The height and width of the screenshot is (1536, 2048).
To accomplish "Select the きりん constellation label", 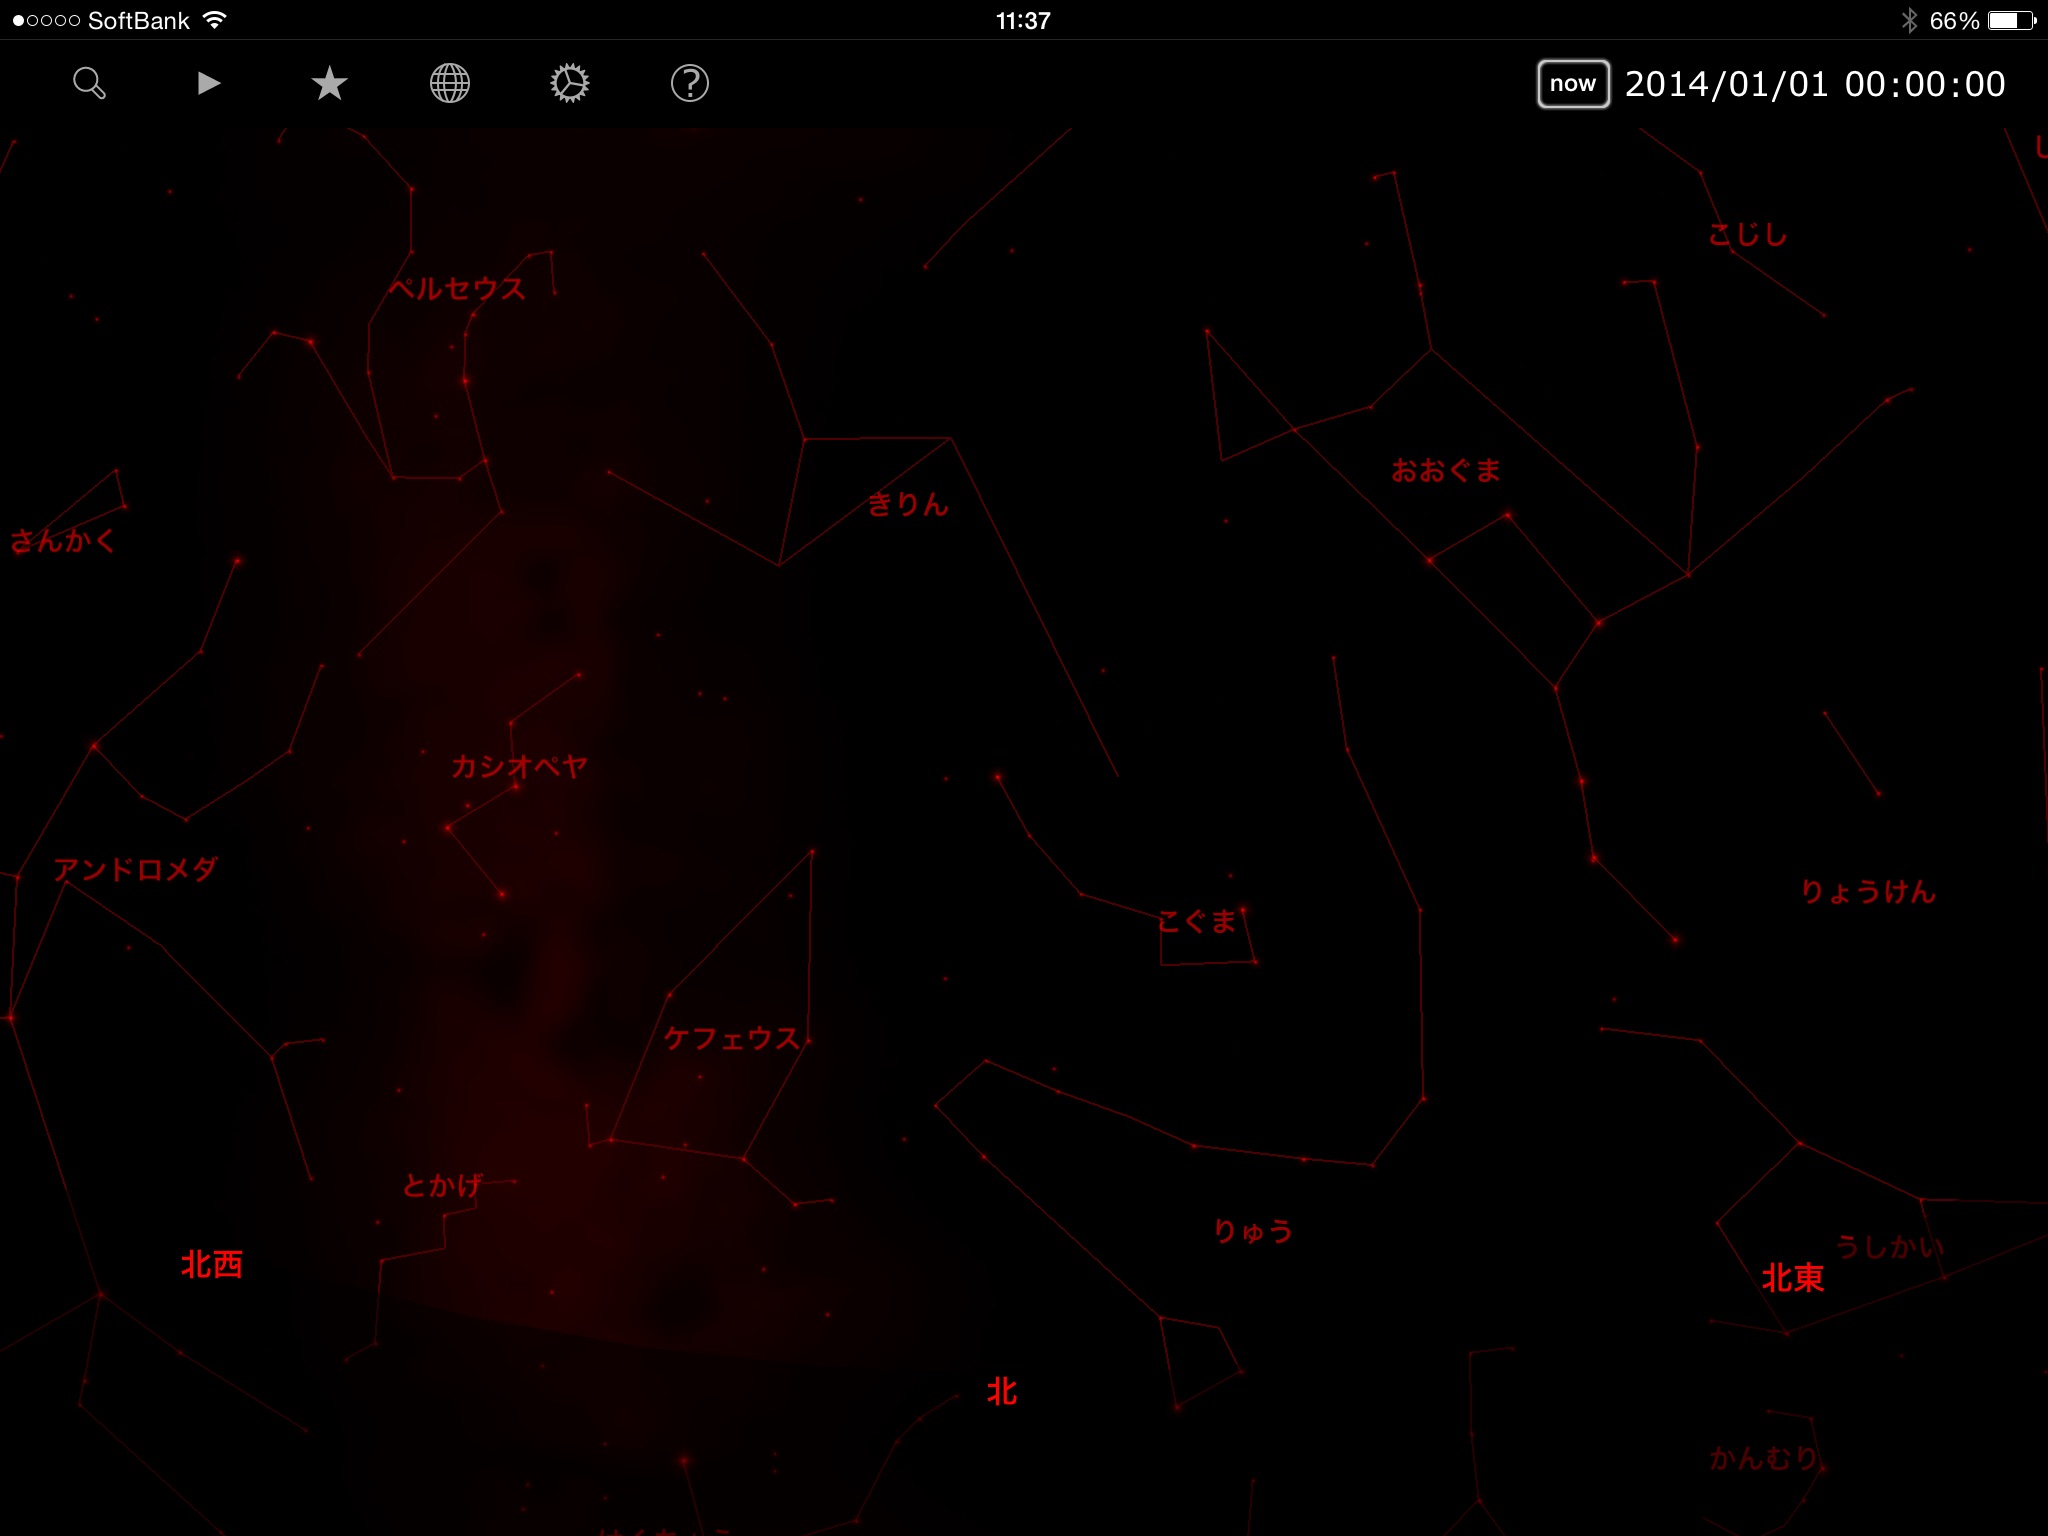I will tap(908, 504).
